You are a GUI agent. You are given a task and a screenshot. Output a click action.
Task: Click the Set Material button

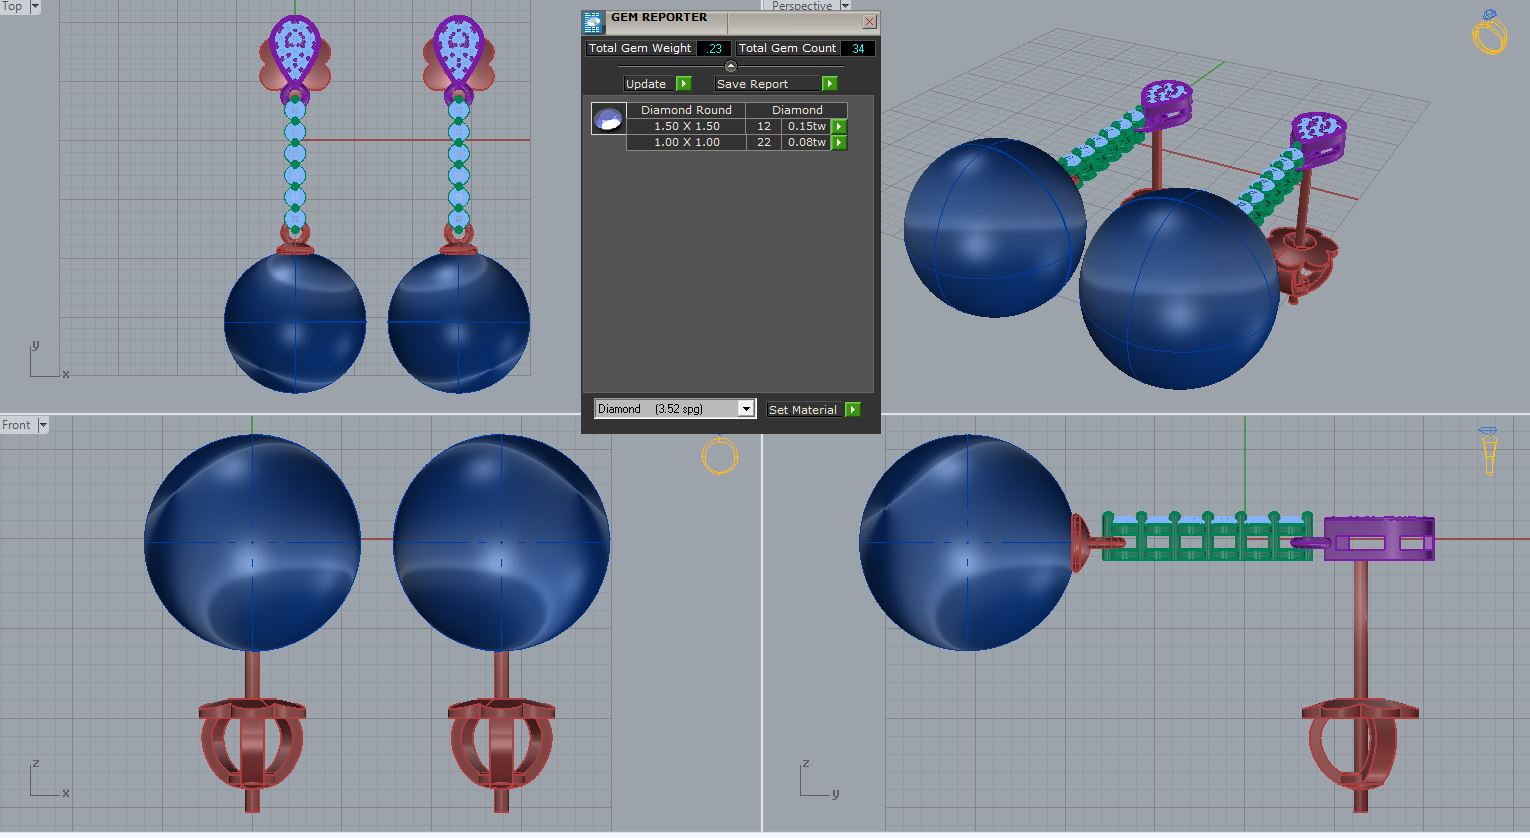tap(805, 410)
